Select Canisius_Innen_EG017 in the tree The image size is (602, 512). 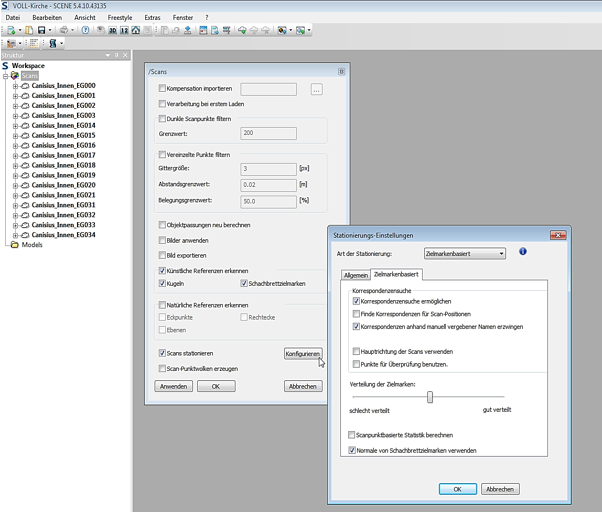63,155
